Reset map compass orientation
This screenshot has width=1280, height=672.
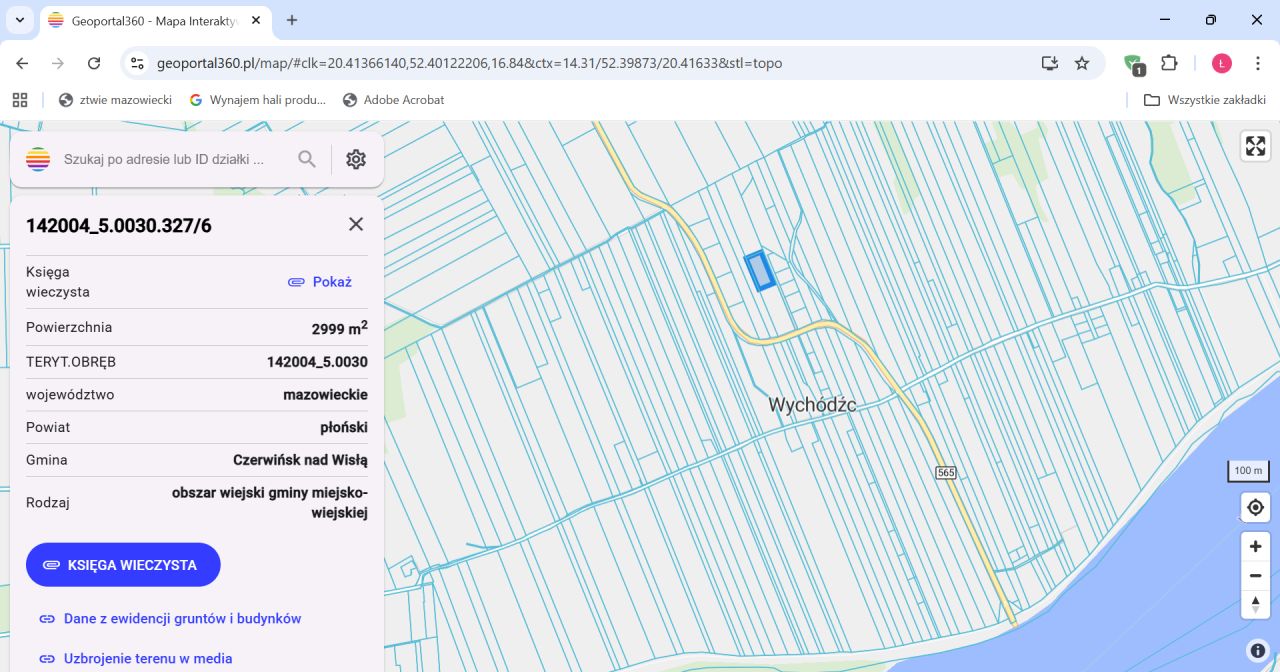click(1255, 604)
